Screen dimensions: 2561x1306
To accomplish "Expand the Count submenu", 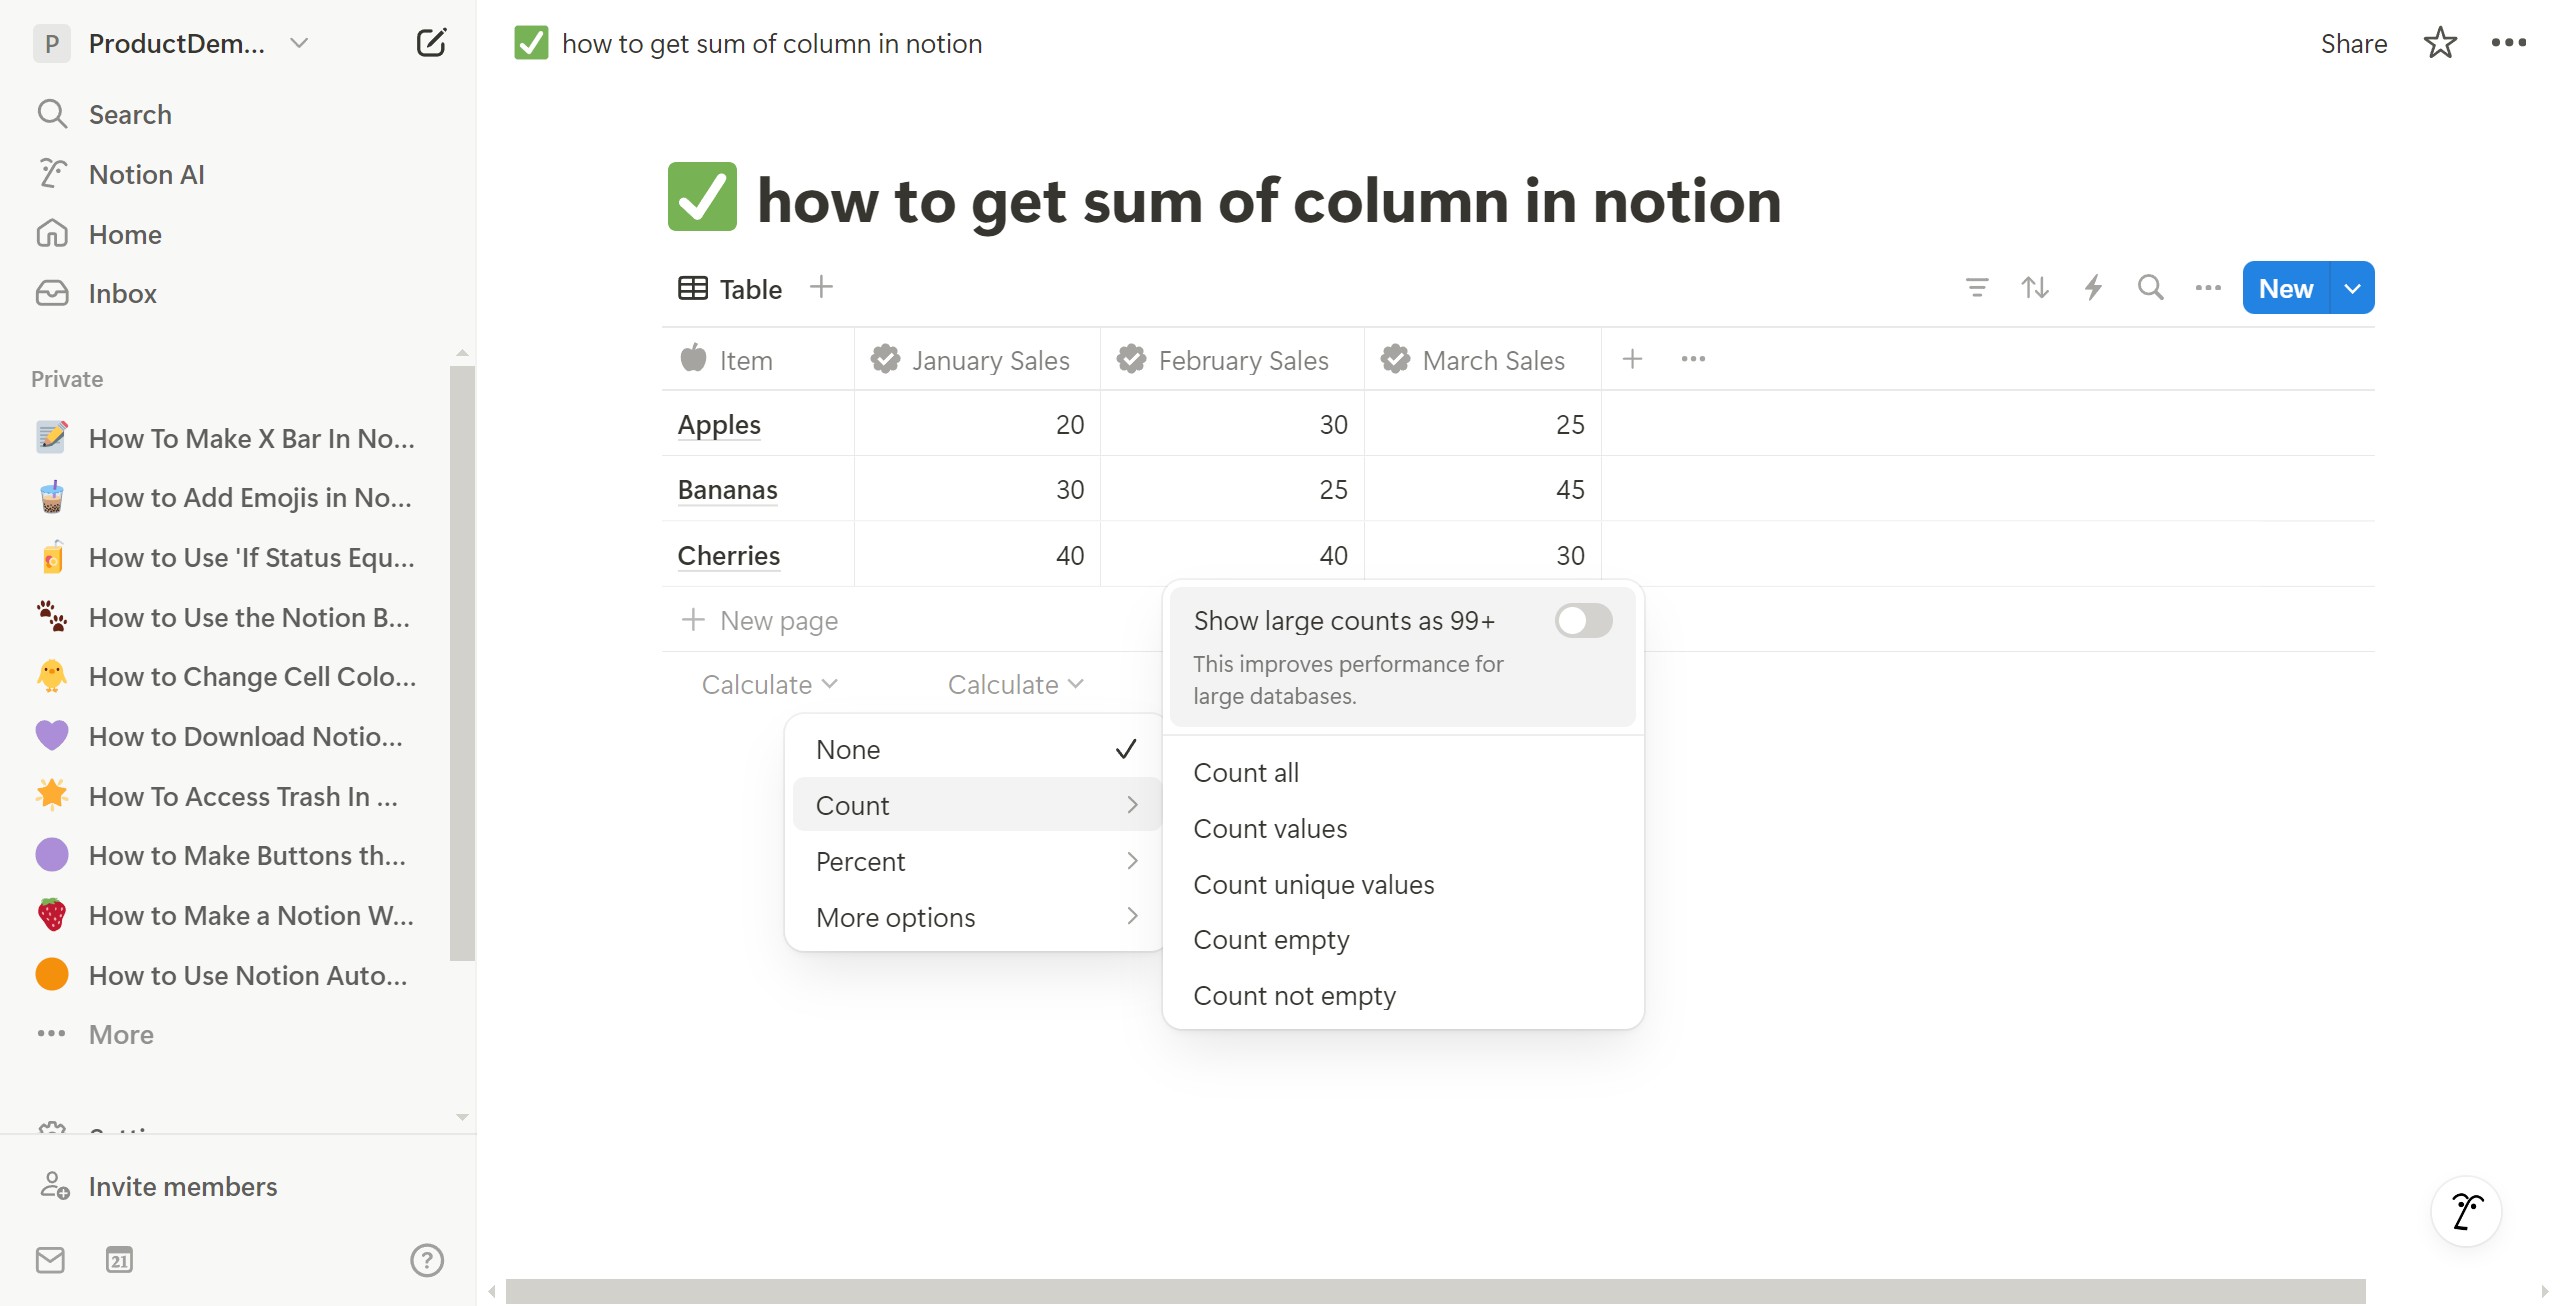I will pos(976,805).
